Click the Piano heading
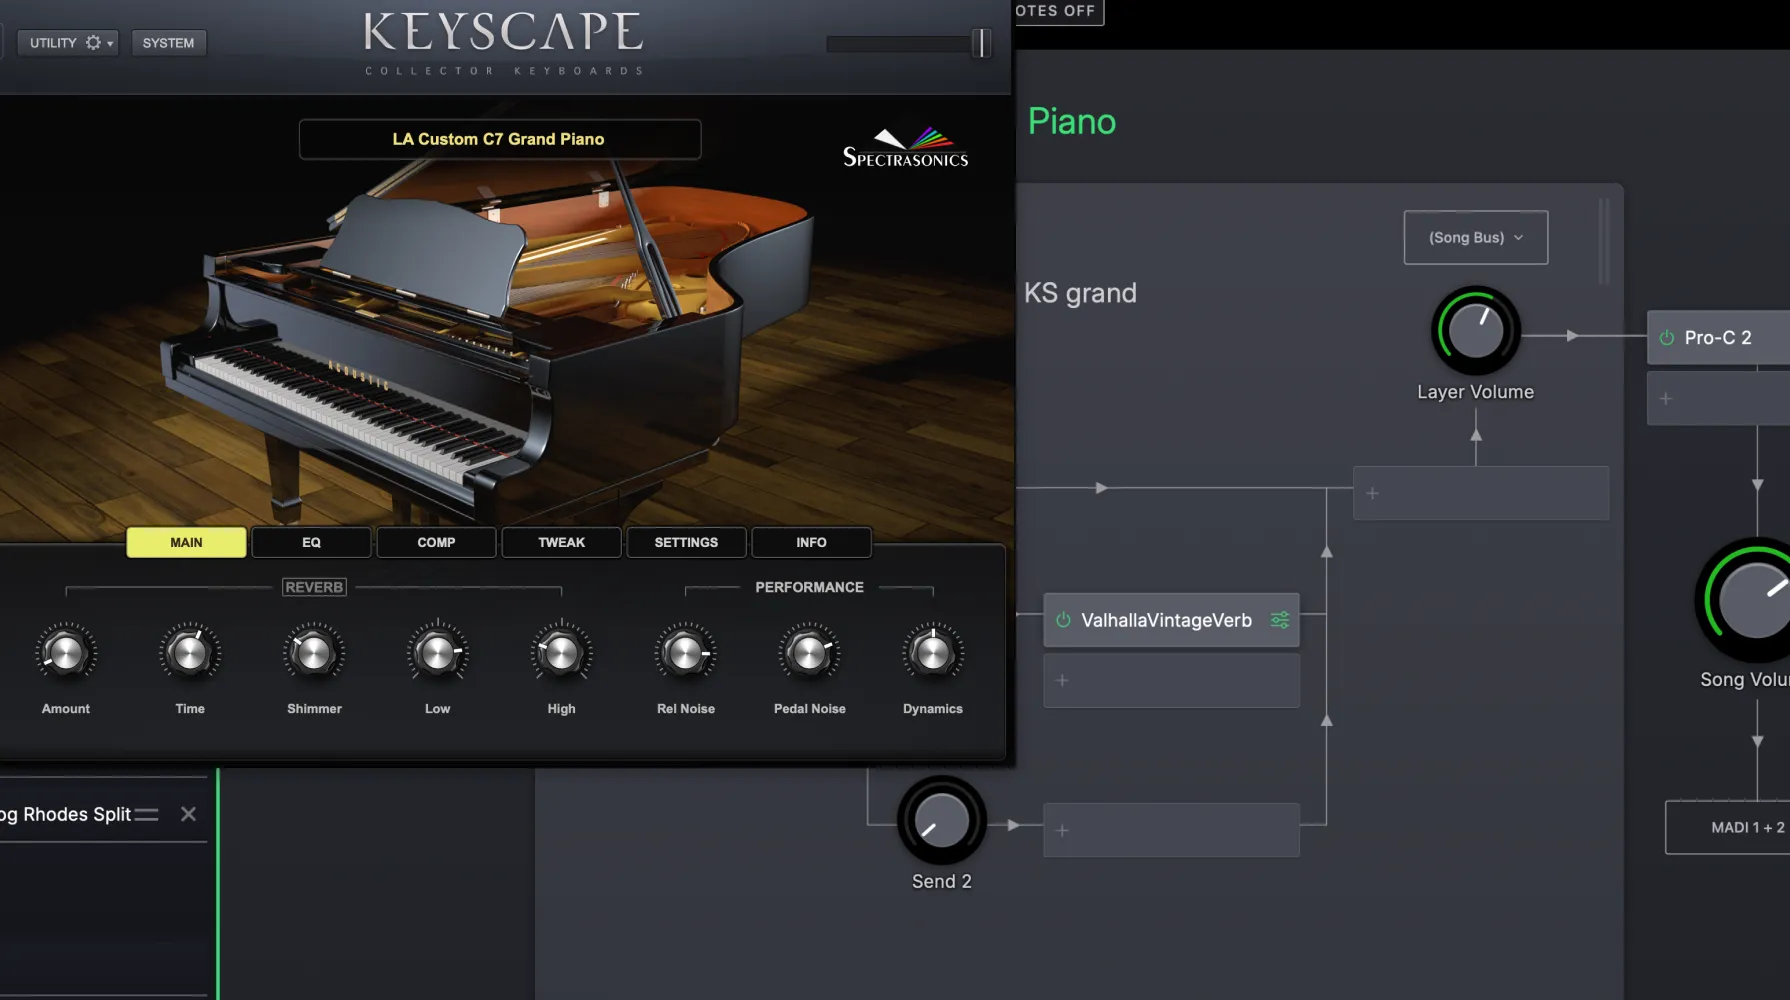 (1072, 122)
